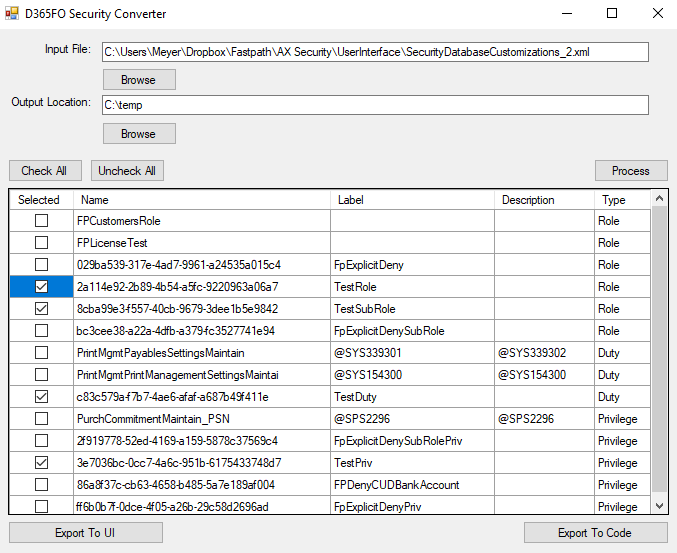Run the Process button

[x=630, y=171]
